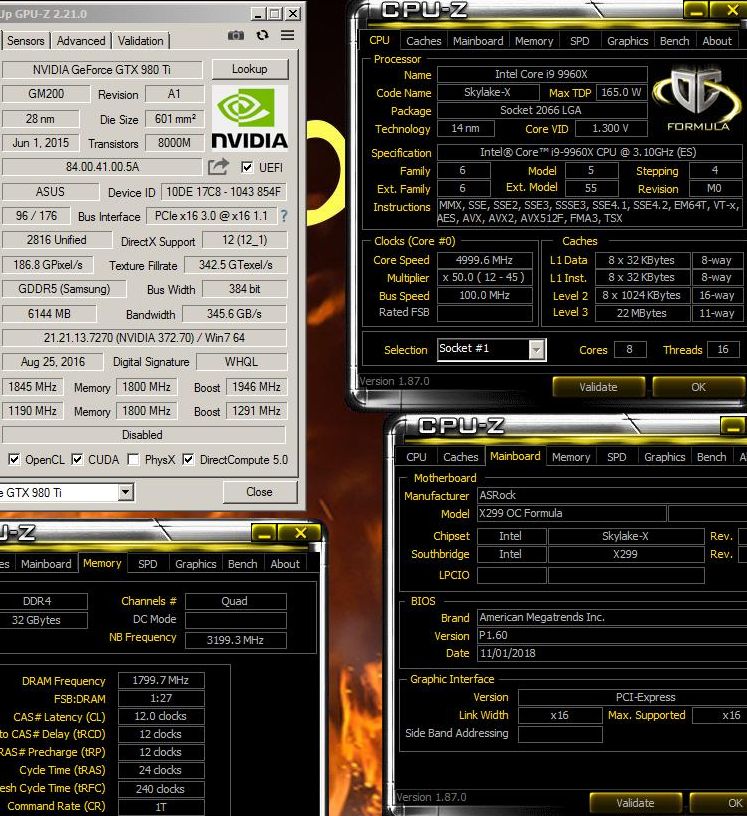Toggle the CUDA checkbox
Screen dimensions: 747x816
pyautogui.click(x=77, y=460)
